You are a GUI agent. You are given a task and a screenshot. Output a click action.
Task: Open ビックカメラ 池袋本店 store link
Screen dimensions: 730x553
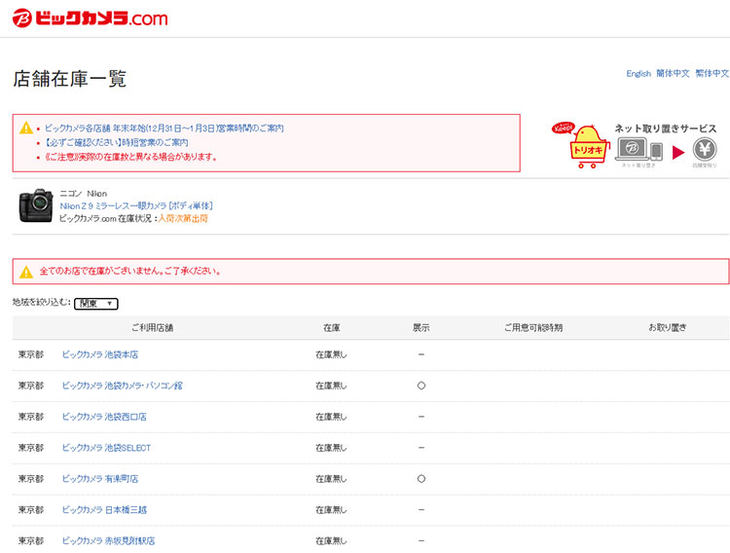[x=100, y=355]
